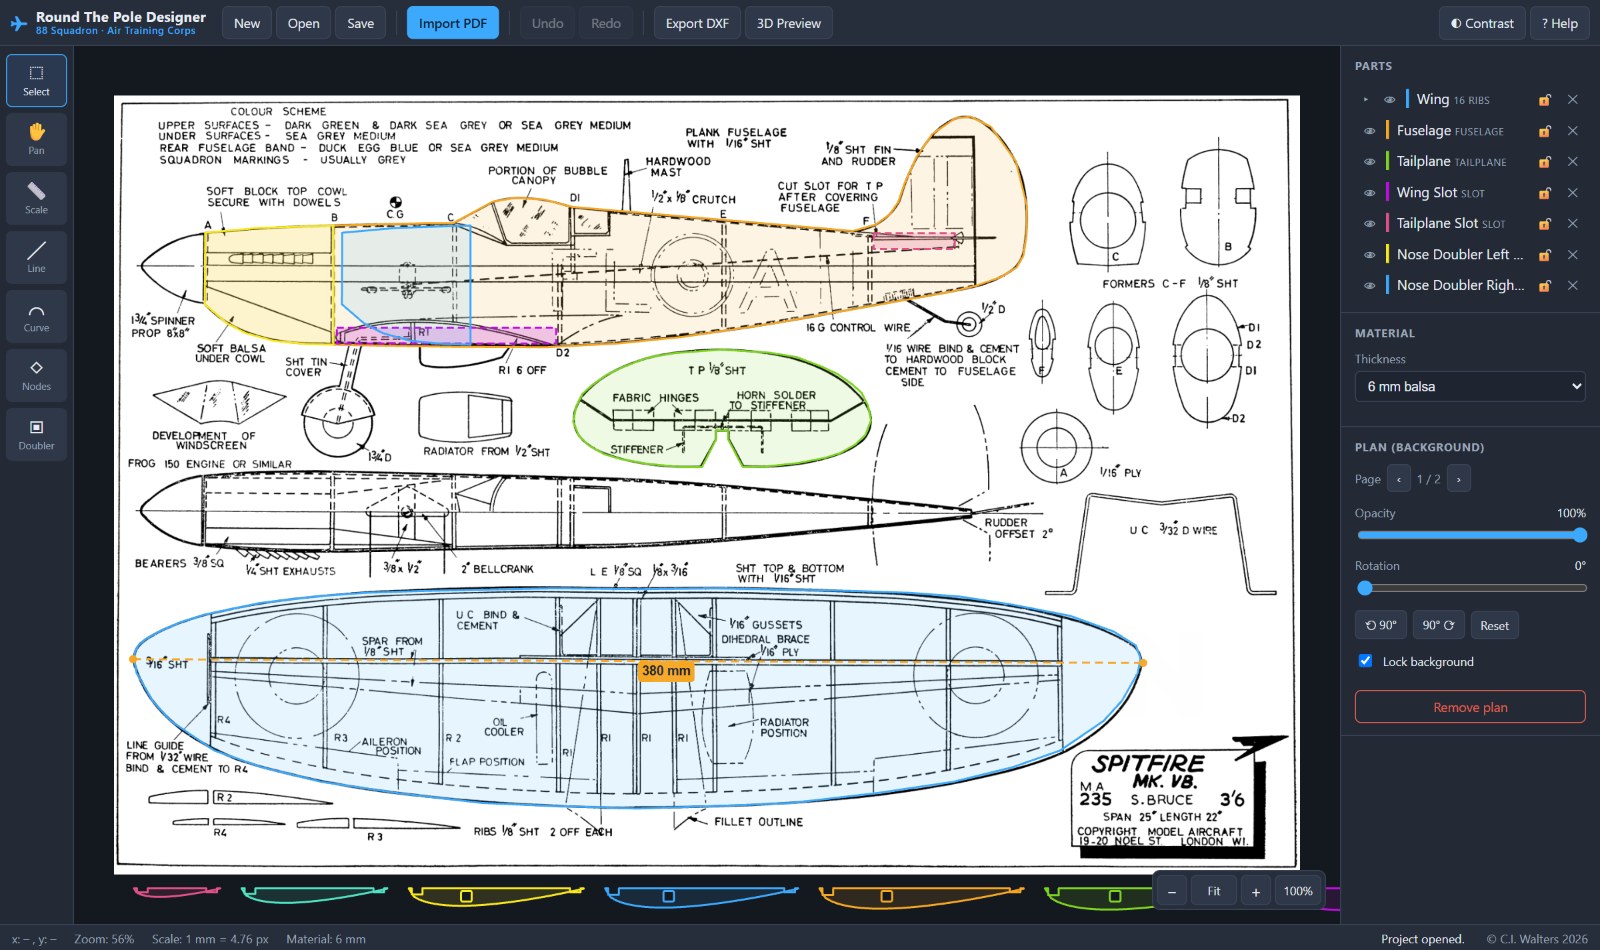Open the Help menu
This screenshot has height=950, width=1600.
coord(1559,23)
